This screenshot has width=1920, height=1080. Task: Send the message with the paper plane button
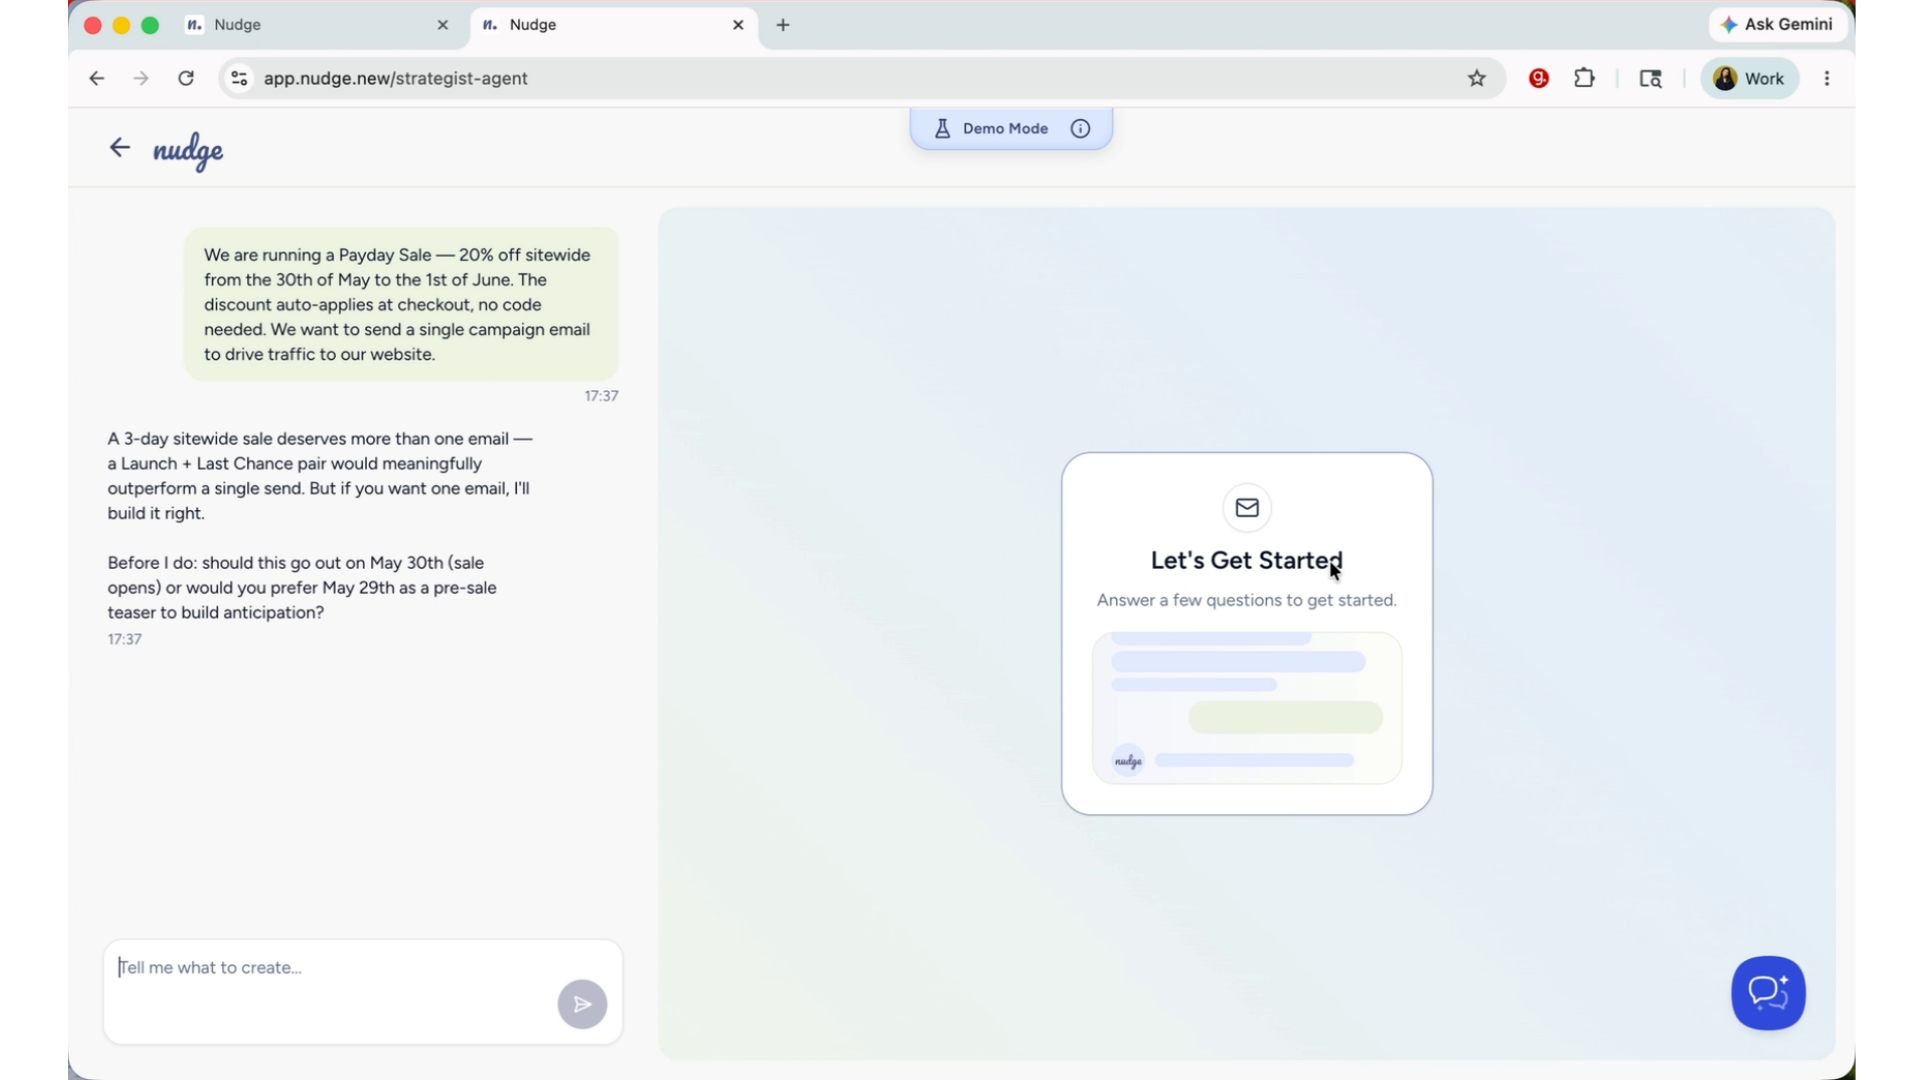click(x=582, y=1004)
